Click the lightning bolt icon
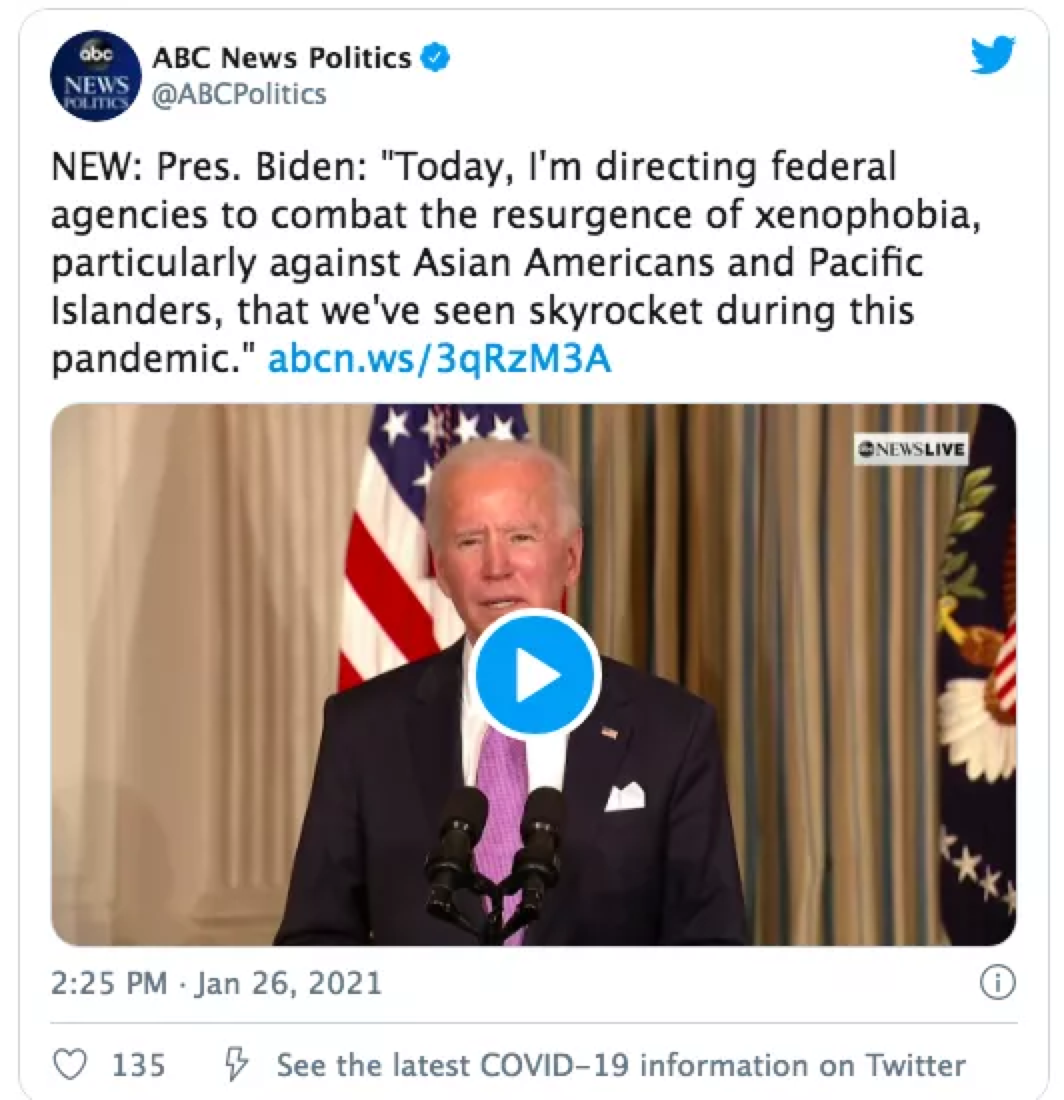This screenshot has width=1064, height=1100. pyautogui.click(x=236, y=1064)
